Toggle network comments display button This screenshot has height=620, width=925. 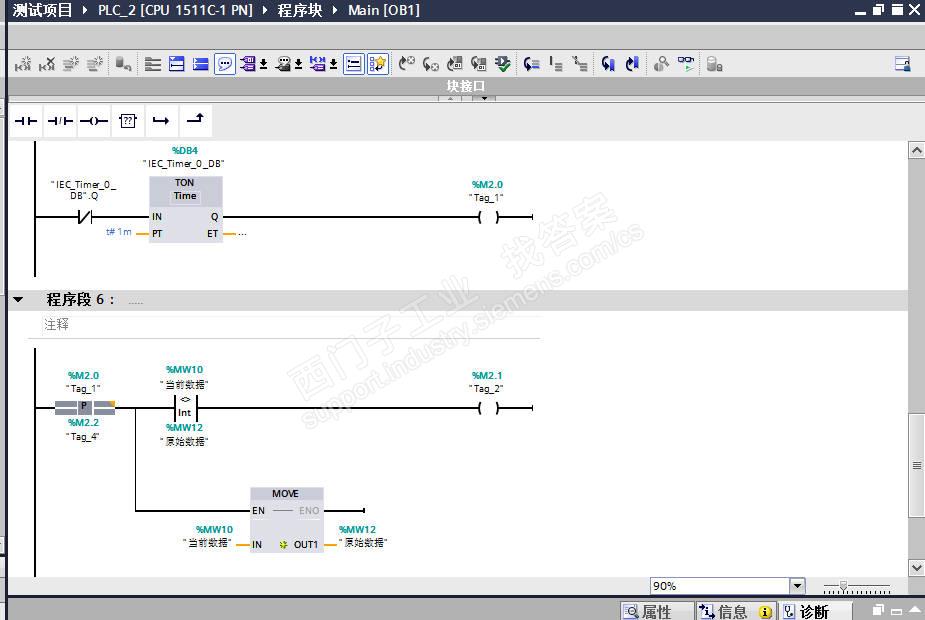point(353,64)
